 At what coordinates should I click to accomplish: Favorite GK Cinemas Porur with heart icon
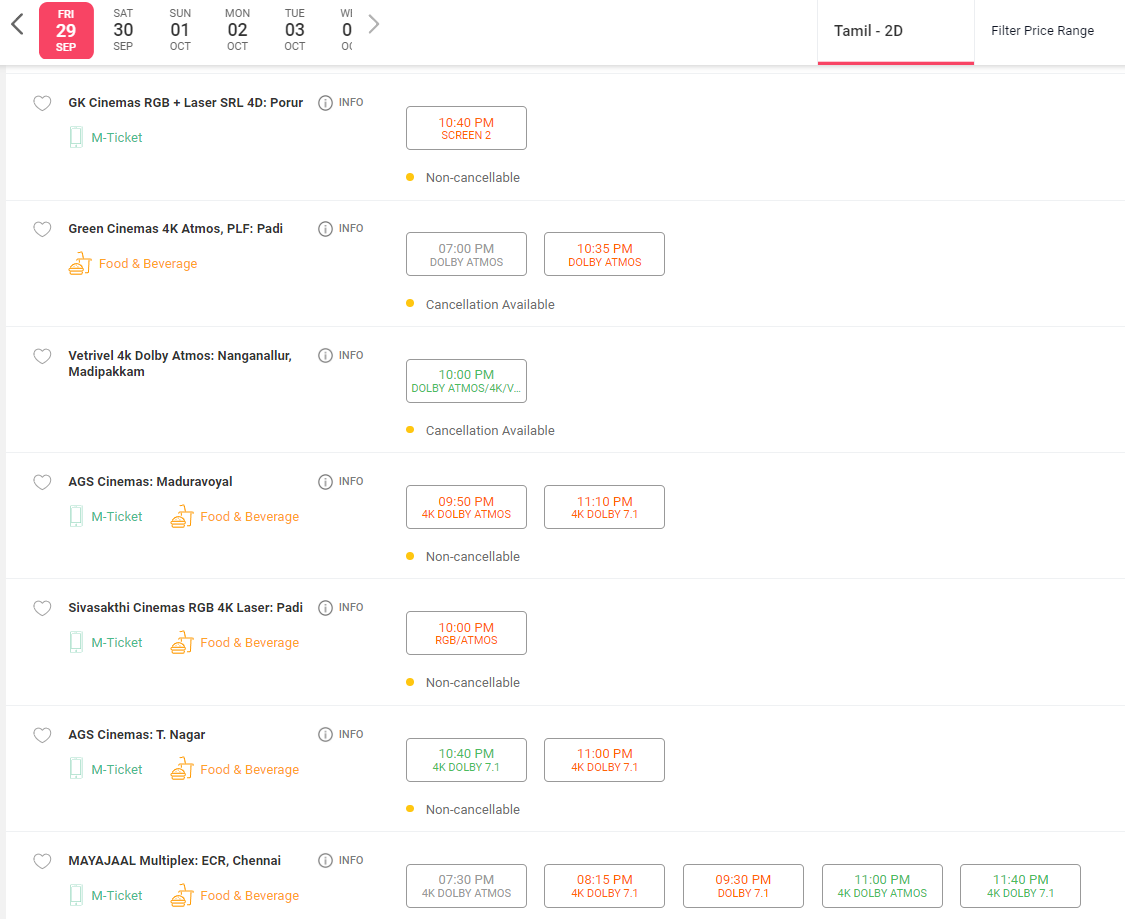point(42,103)
